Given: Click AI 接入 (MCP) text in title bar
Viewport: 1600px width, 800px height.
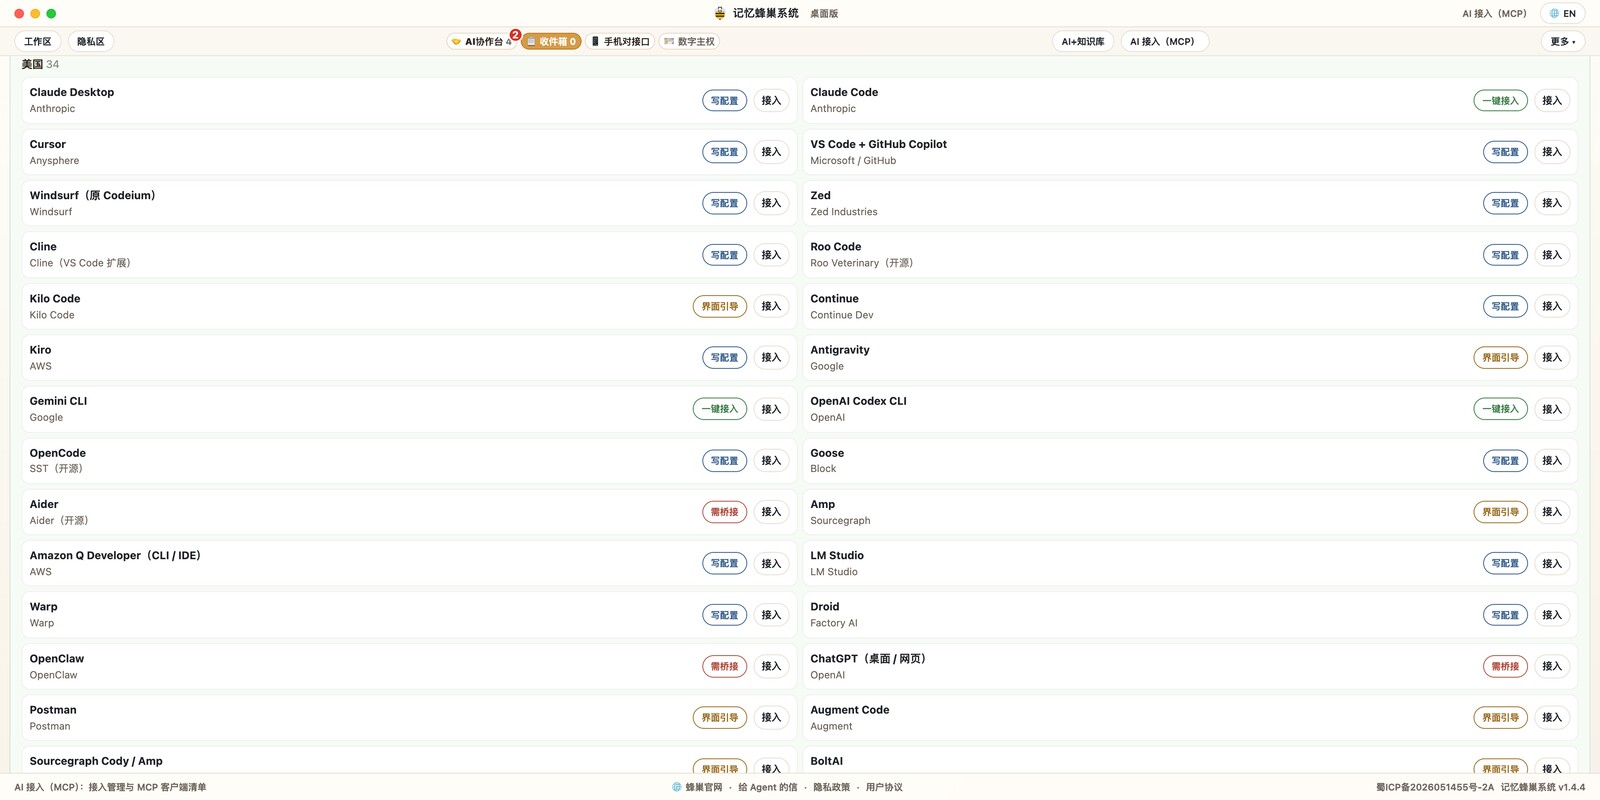Looking at the screenshot, I should (1494, 14).
